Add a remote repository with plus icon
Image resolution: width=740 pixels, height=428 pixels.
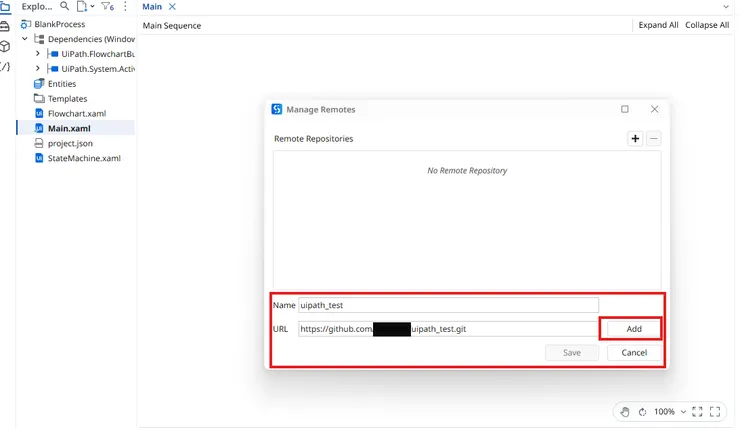[635, 138]
